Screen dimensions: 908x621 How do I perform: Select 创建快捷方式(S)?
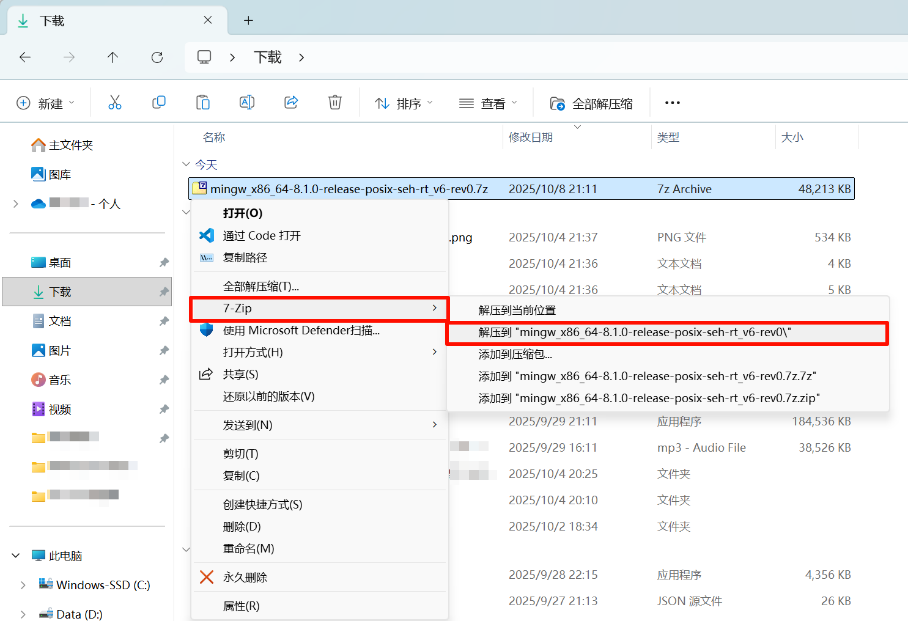[x=320, y=505]
